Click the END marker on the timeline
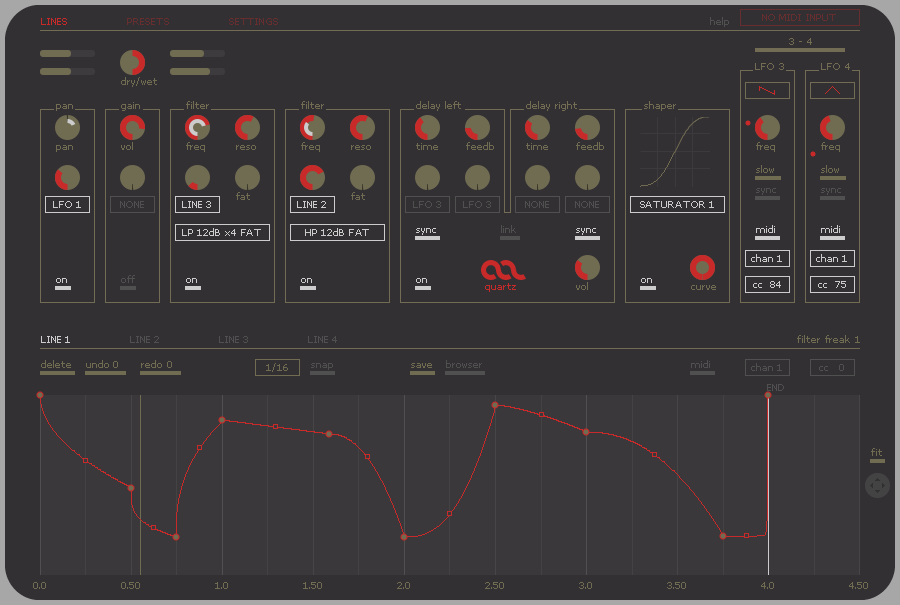 click(x=774, y=388)
